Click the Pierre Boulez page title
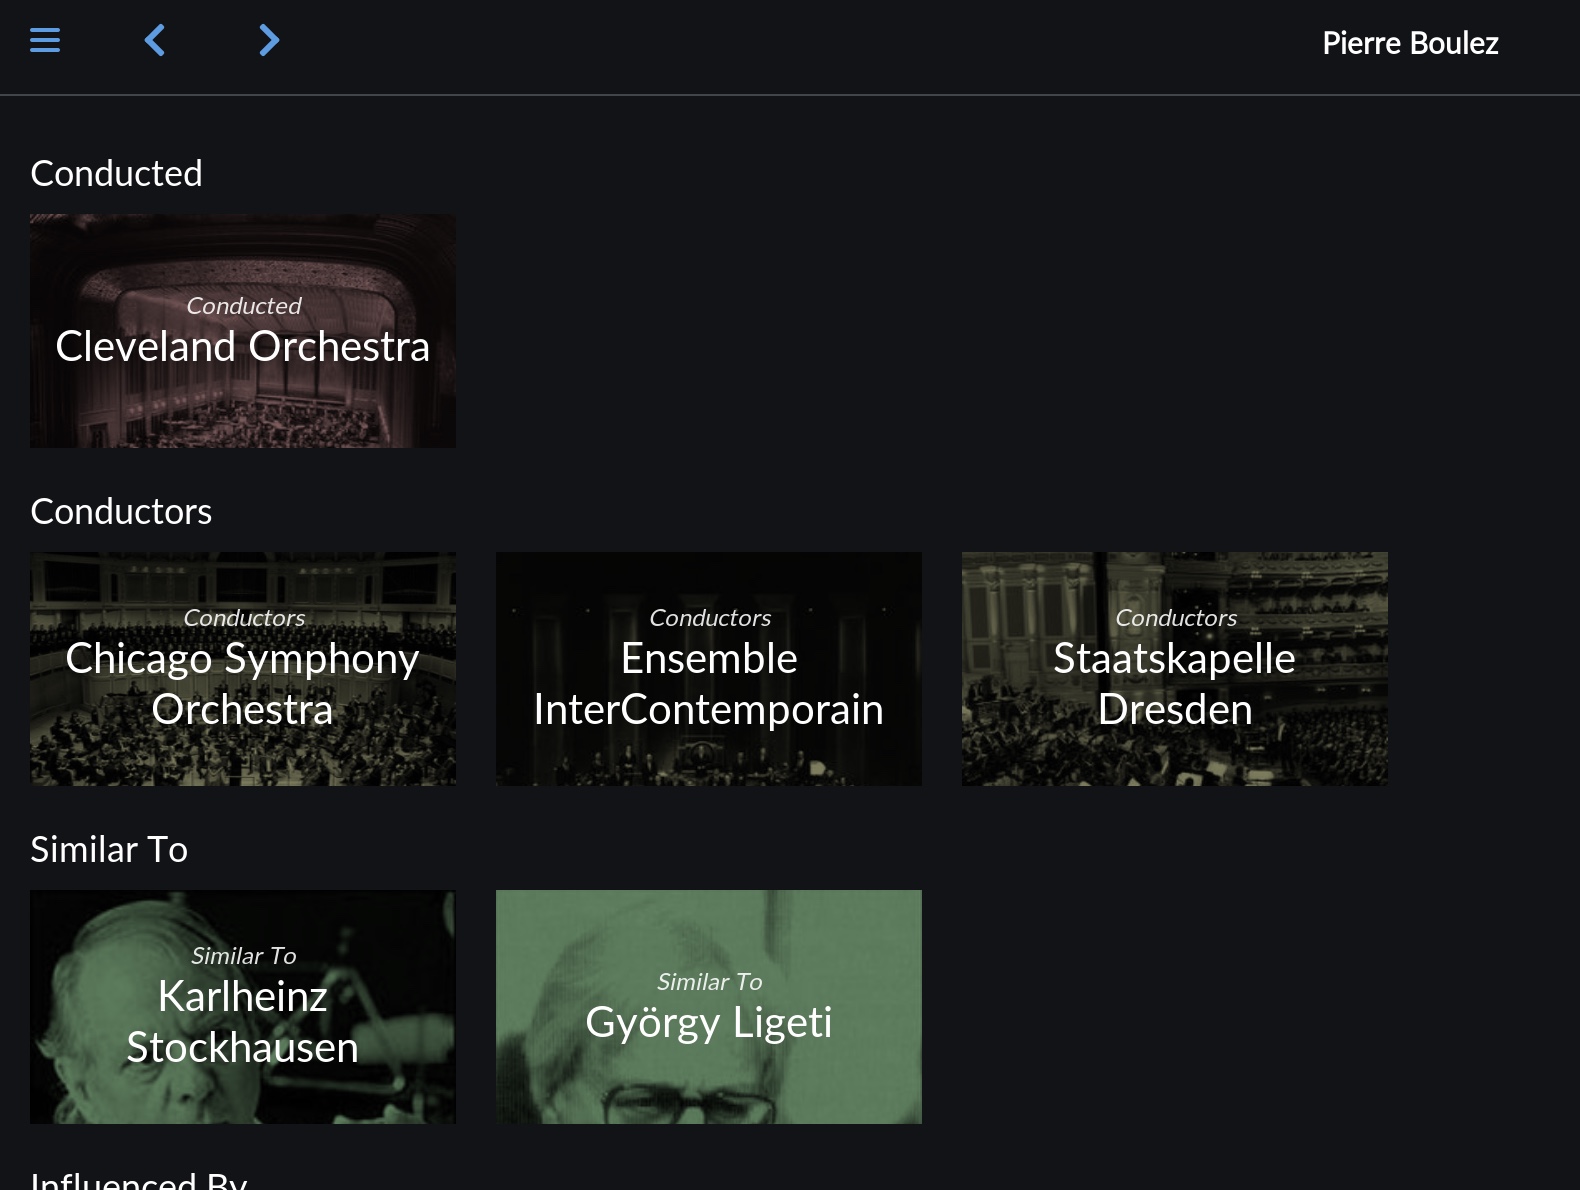1580x1190 pixels. click(1410, 43)
